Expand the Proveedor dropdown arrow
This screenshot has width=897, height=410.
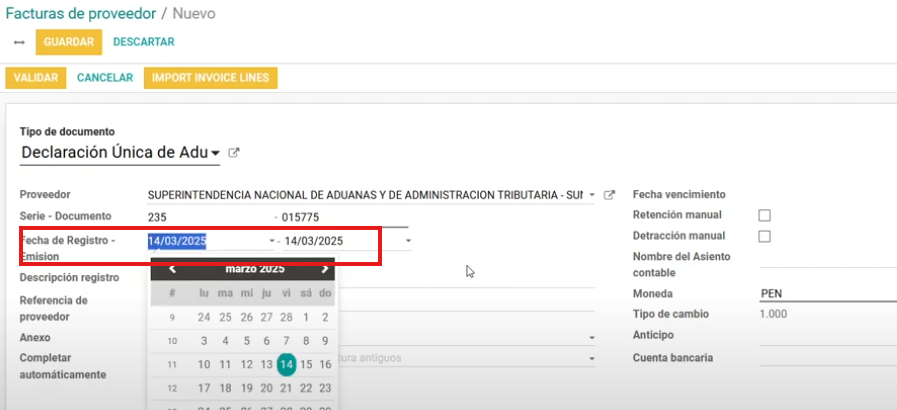point(592,195)
